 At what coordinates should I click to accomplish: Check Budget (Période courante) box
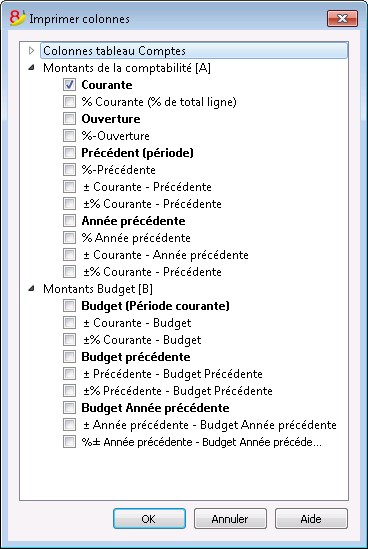point(69,305)
